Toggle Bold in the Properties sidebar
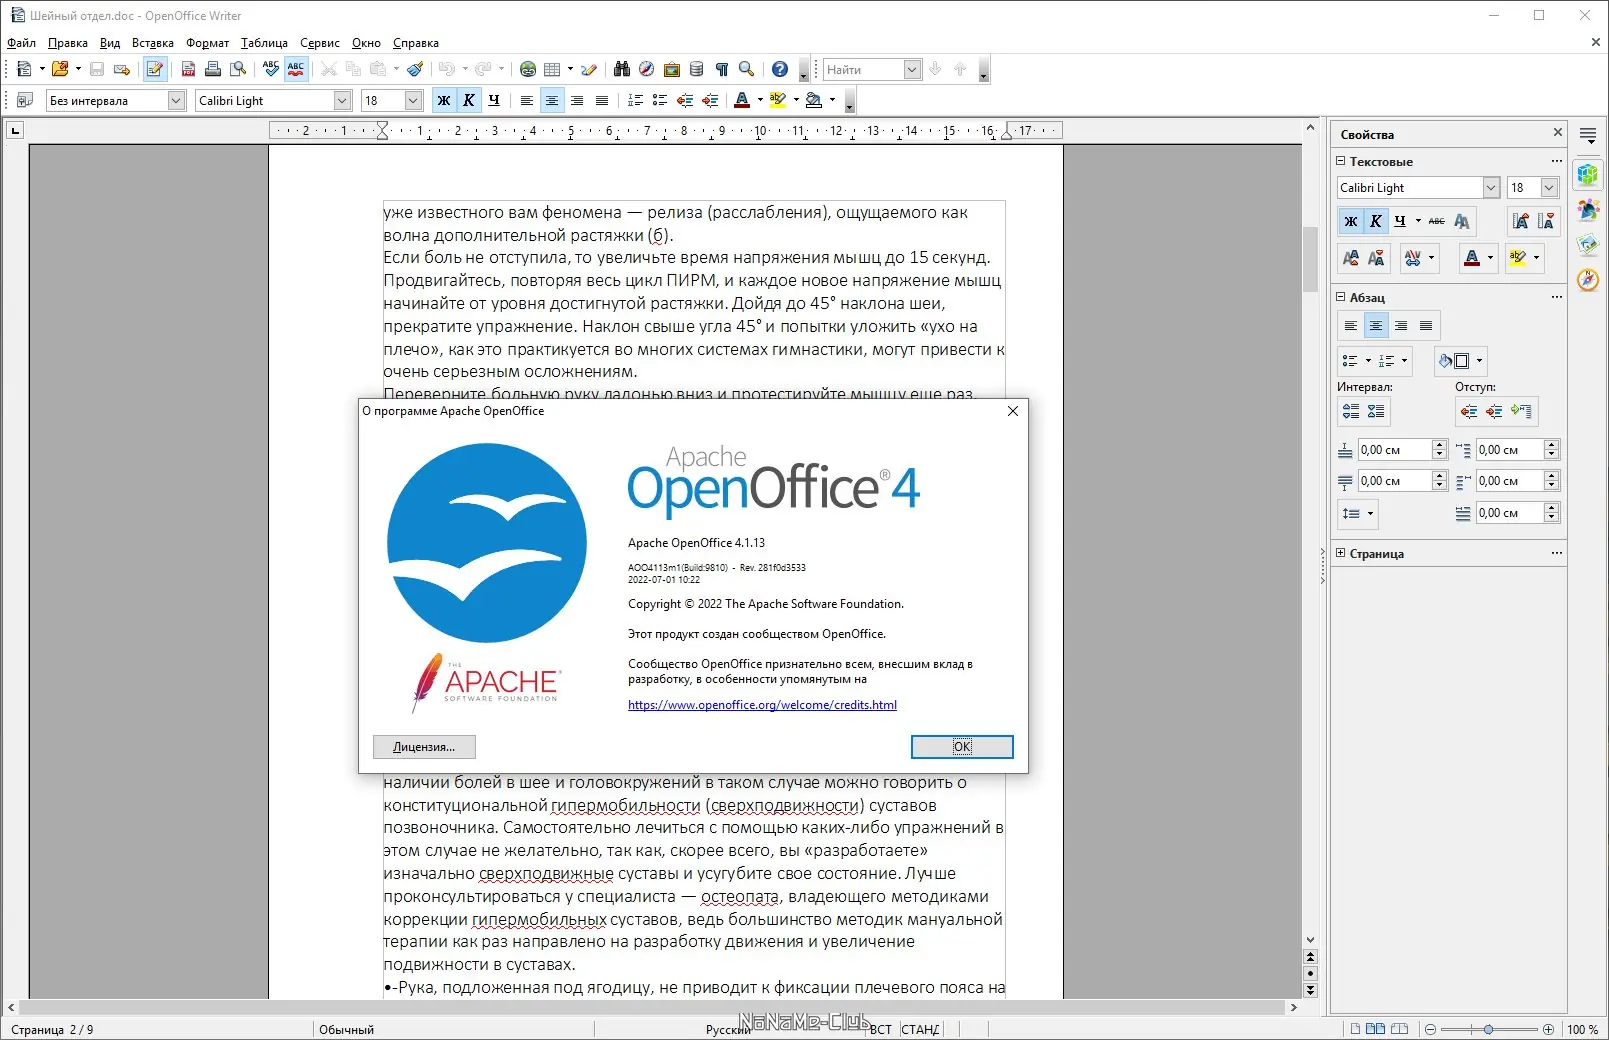Screen dimensions: 1609x1040 [1351, 221]
